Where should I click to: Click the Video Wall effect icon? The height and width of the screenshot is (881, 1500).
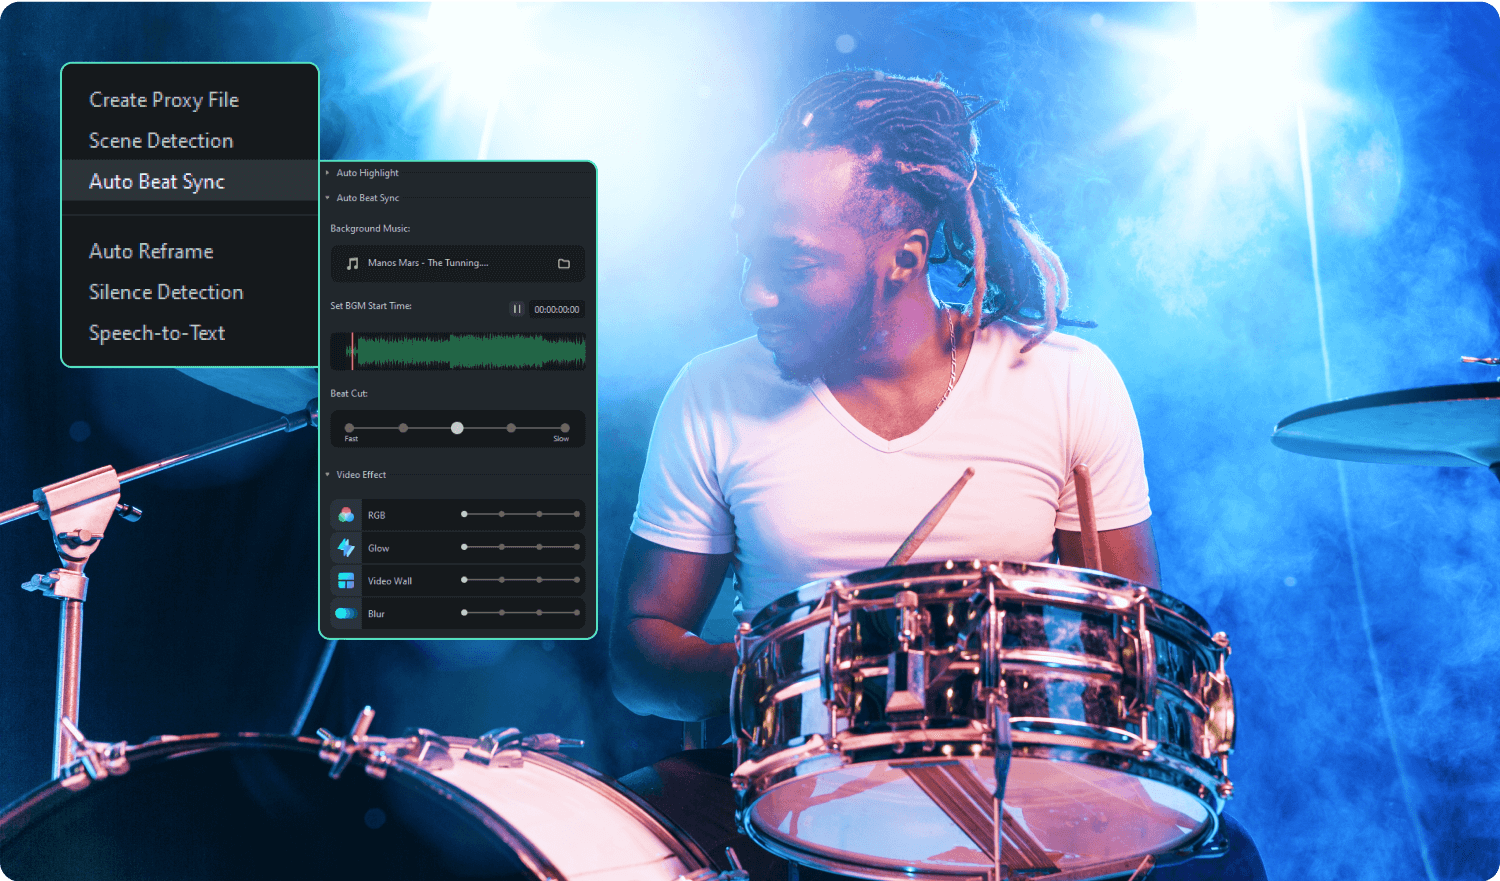tap(346, 581)
